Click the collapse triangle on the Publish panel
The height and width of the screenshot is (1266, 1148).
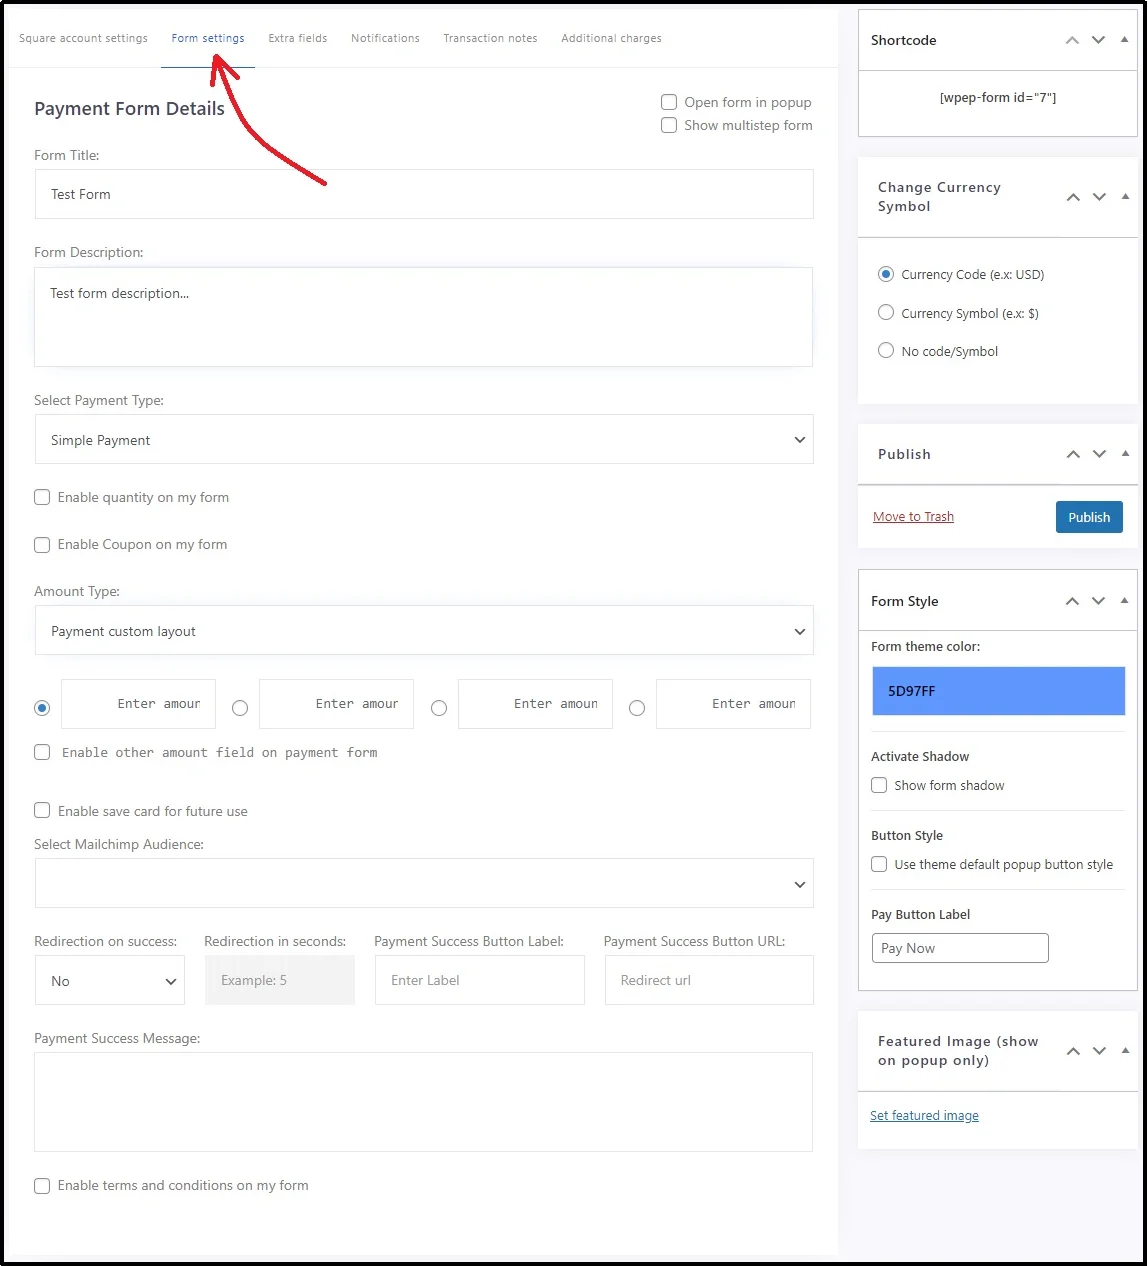pyautogui.click(x=1124, y=454)
